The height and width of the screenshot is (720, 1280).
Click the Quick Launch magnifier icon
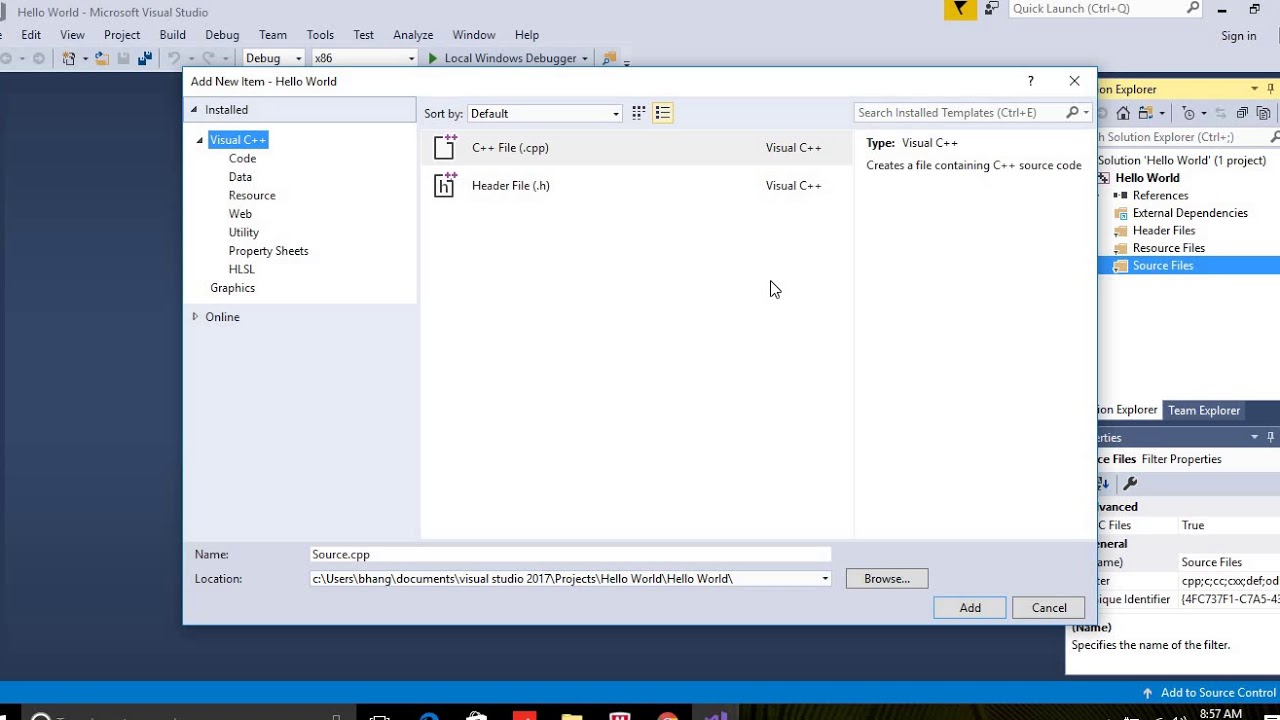tap(1192, 8)
